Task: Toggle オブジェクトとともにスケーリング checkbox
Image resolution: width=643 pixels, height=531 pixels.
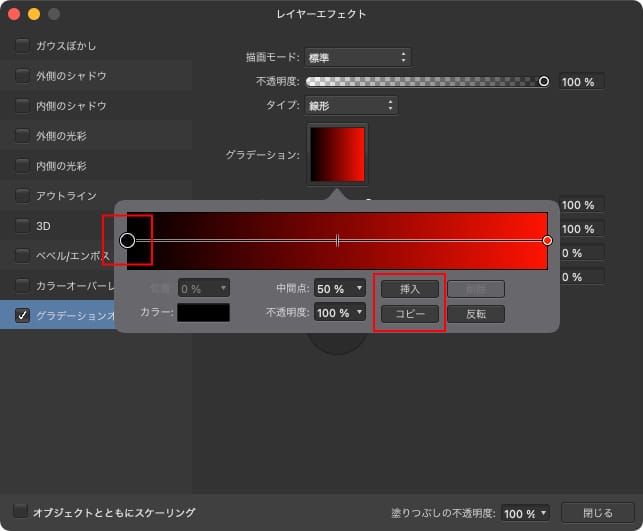Action: (x=21, y=512)
